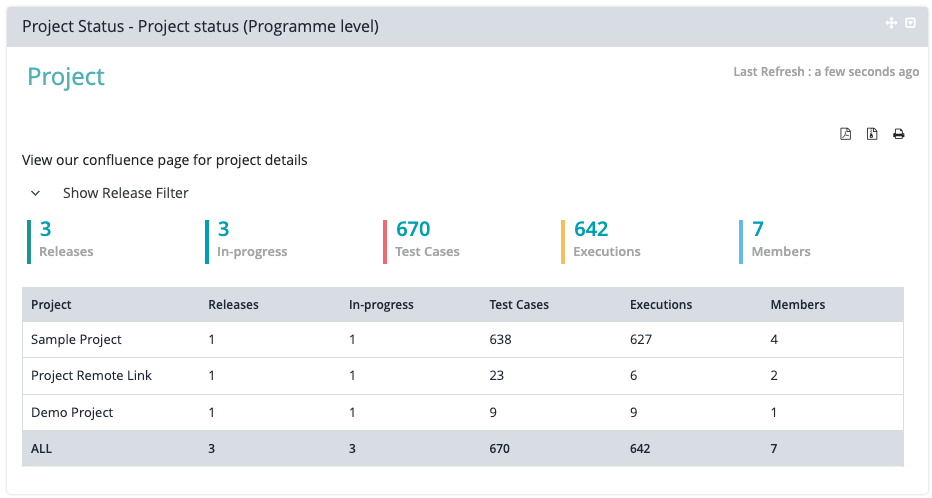The height and width of the screenshot is (498, 932).
Task: Sort table by Test Cases column header
Action: [x=519, y=304]
